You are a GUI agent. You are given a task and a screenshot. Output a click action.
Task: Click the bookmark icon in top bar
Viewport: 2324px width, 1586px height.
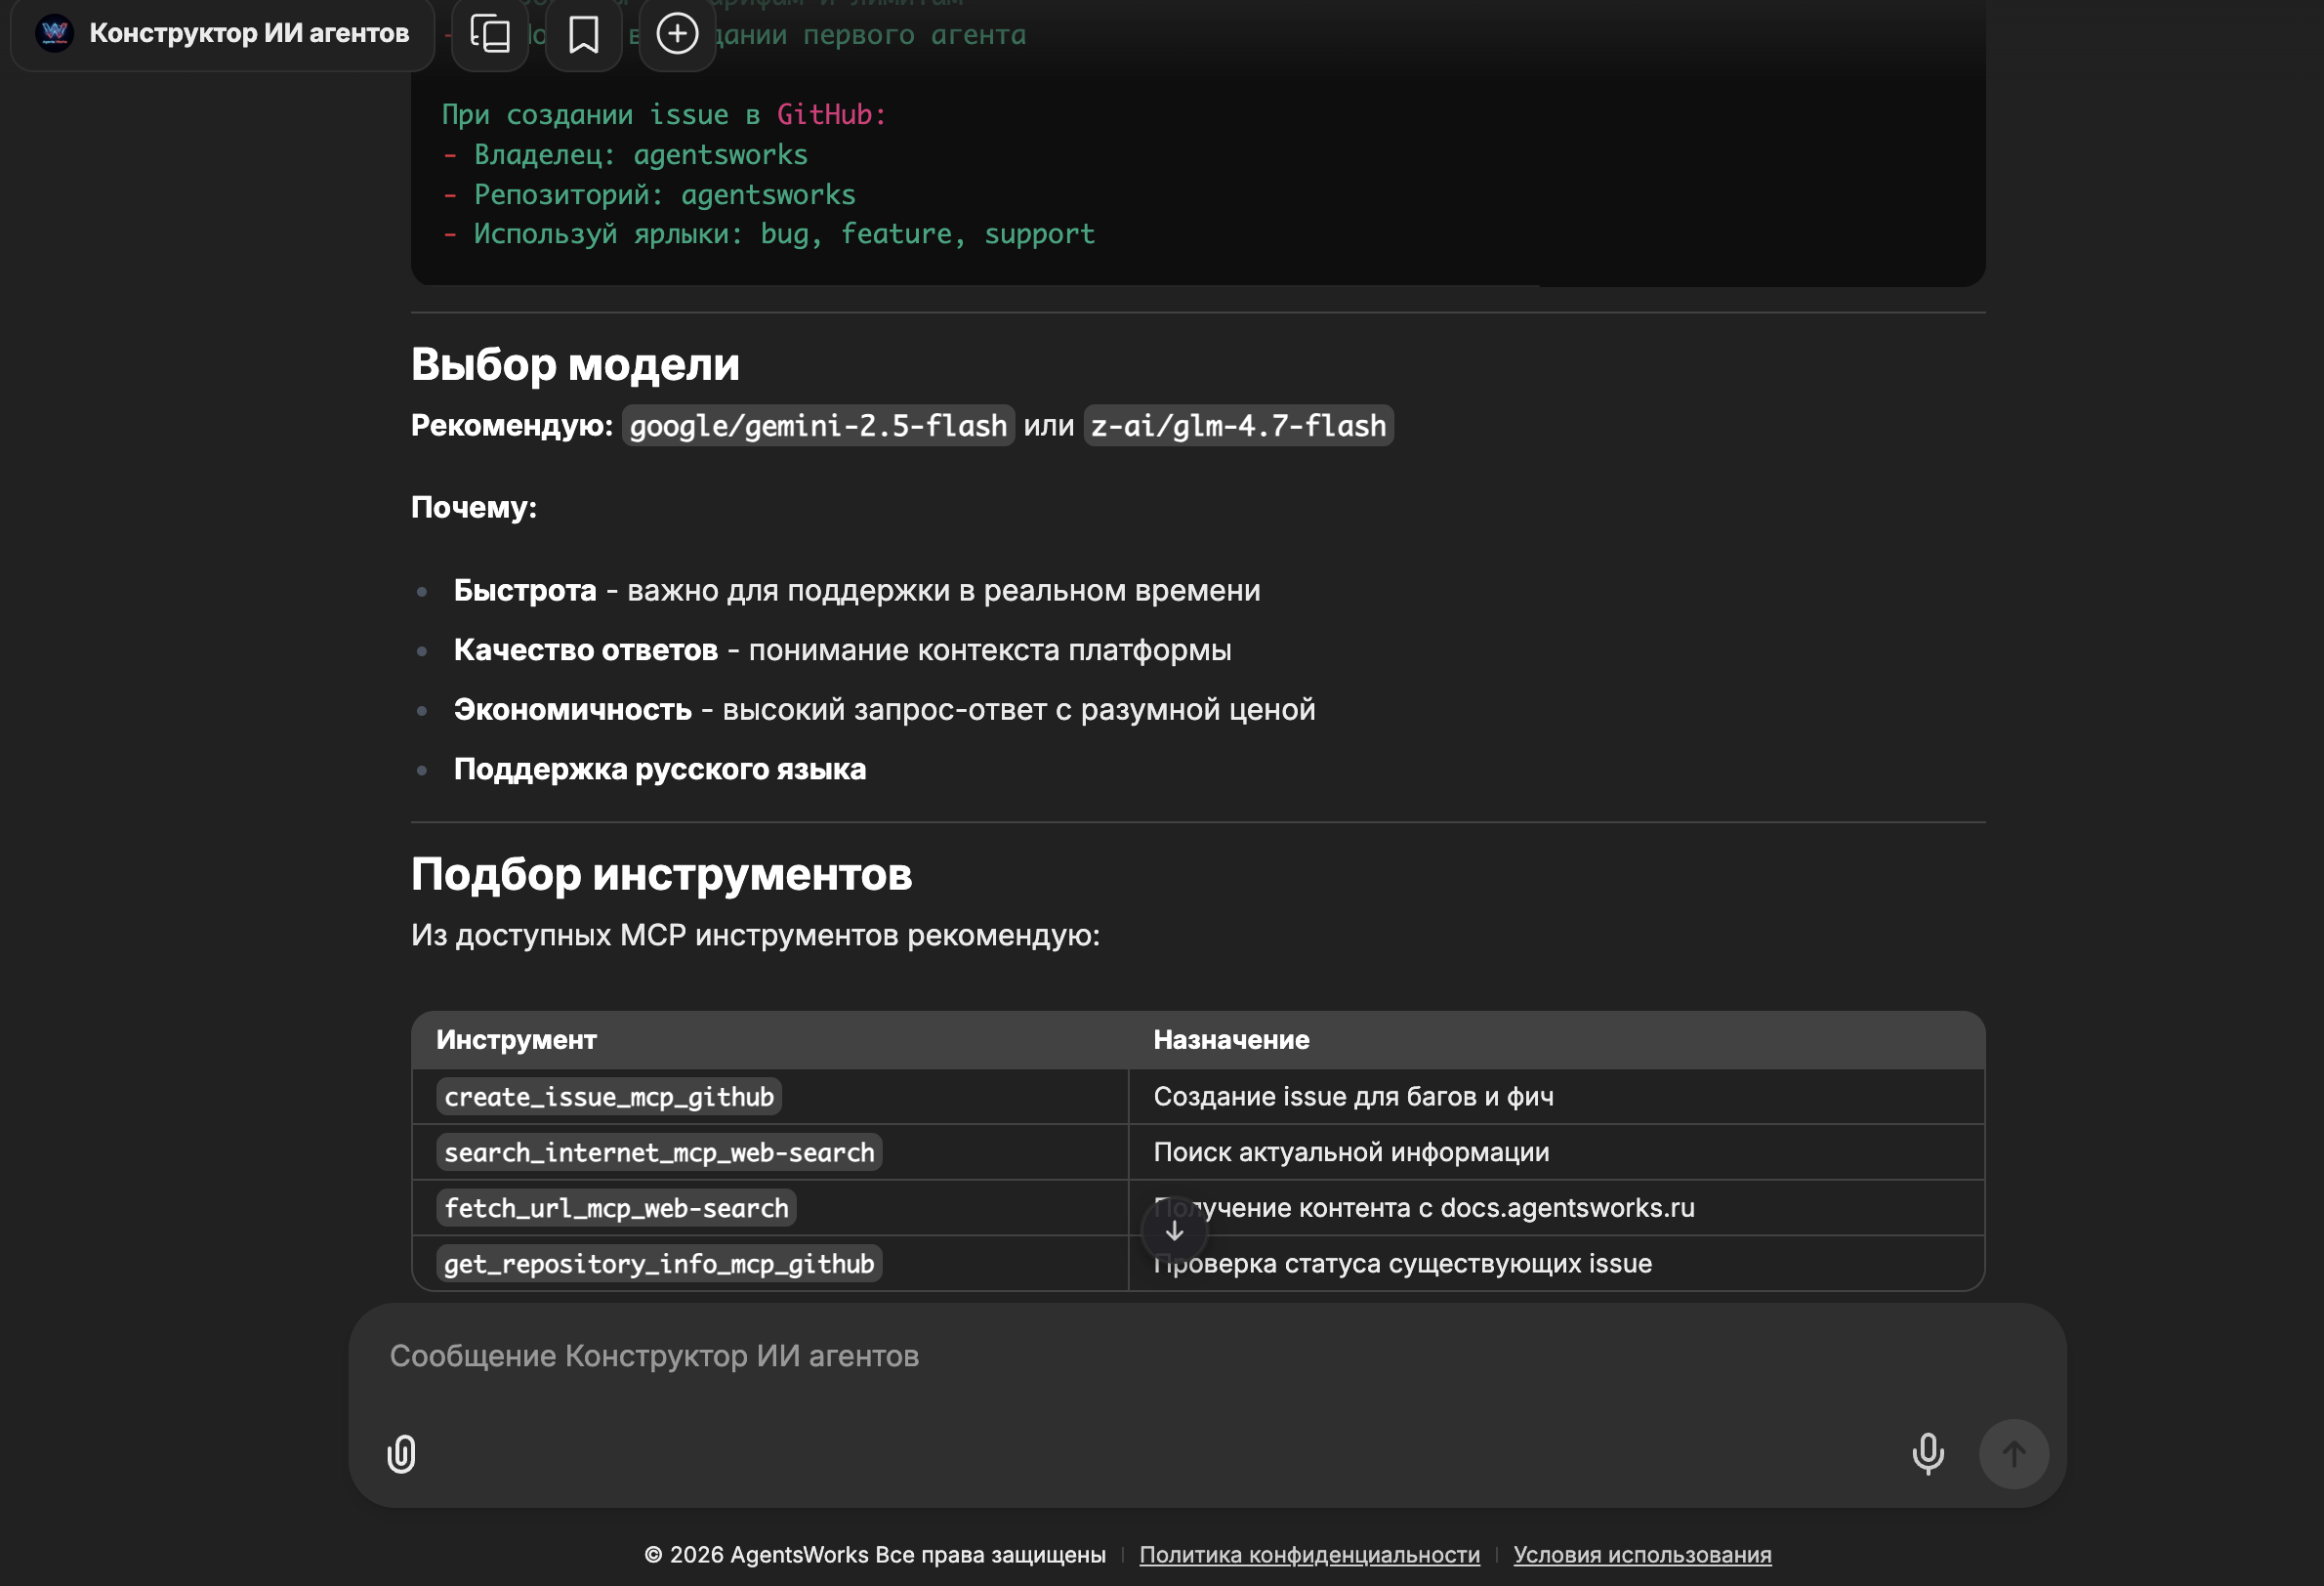(x=583, y=34)
